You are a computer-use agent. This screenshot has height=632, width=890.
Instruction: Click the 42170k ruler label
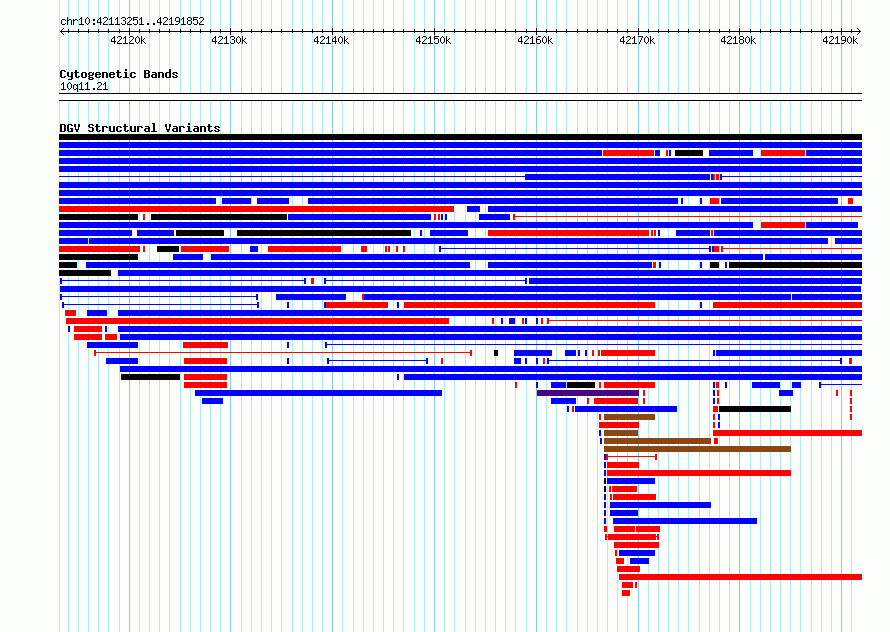coord(637,40)
